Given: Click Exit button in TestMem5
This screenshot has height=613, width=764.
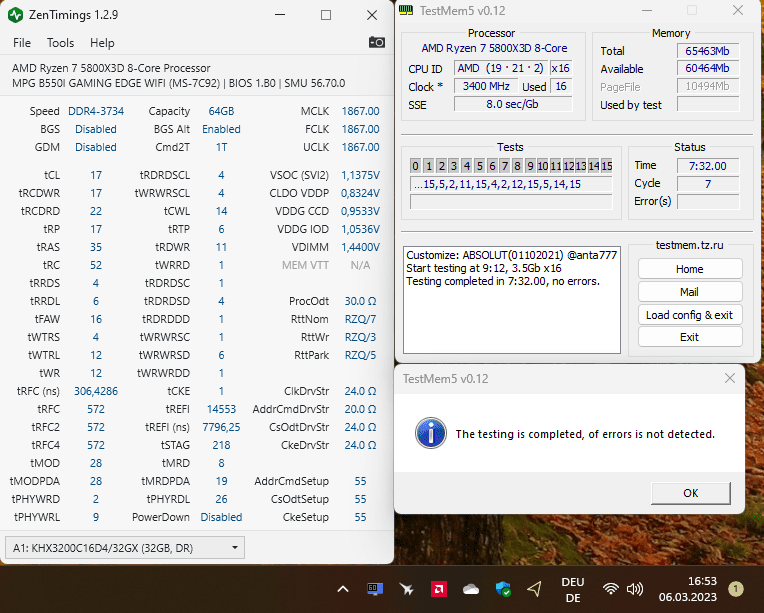Looking at the screenshot, I should click(690, 337).
